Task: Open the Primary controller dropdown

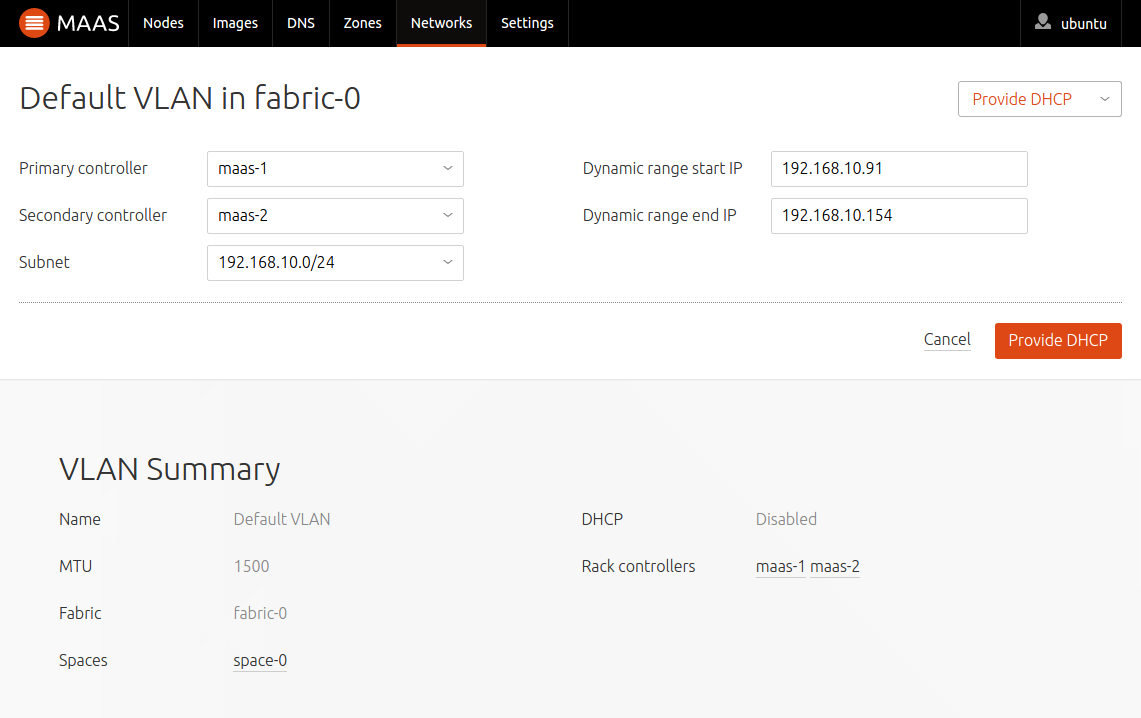Action: [335, 169]
